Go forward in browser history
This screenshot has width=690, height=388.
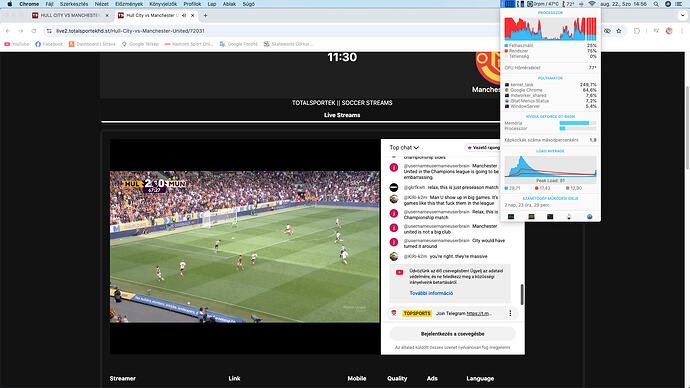(21, 31)
